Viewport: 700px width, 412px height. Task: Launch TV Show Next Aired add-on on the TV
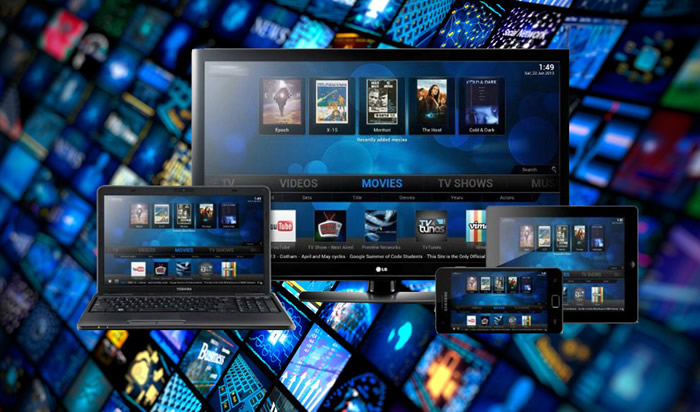(330, 226)
